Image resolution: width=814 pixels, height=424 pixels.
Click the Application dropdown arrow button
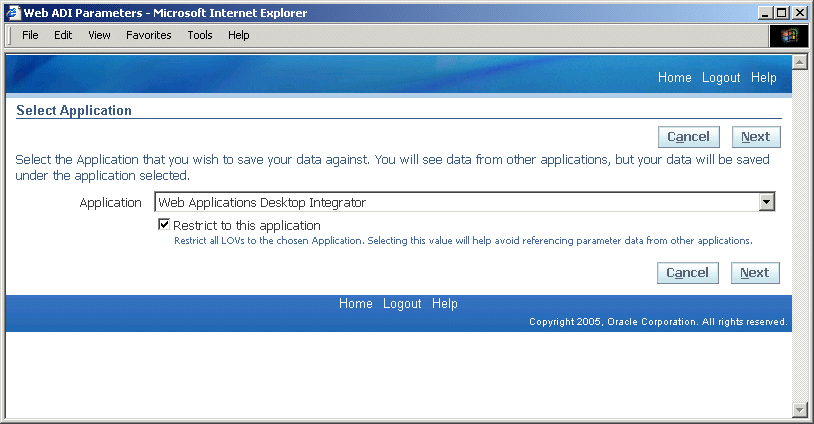tap(766, 202)
